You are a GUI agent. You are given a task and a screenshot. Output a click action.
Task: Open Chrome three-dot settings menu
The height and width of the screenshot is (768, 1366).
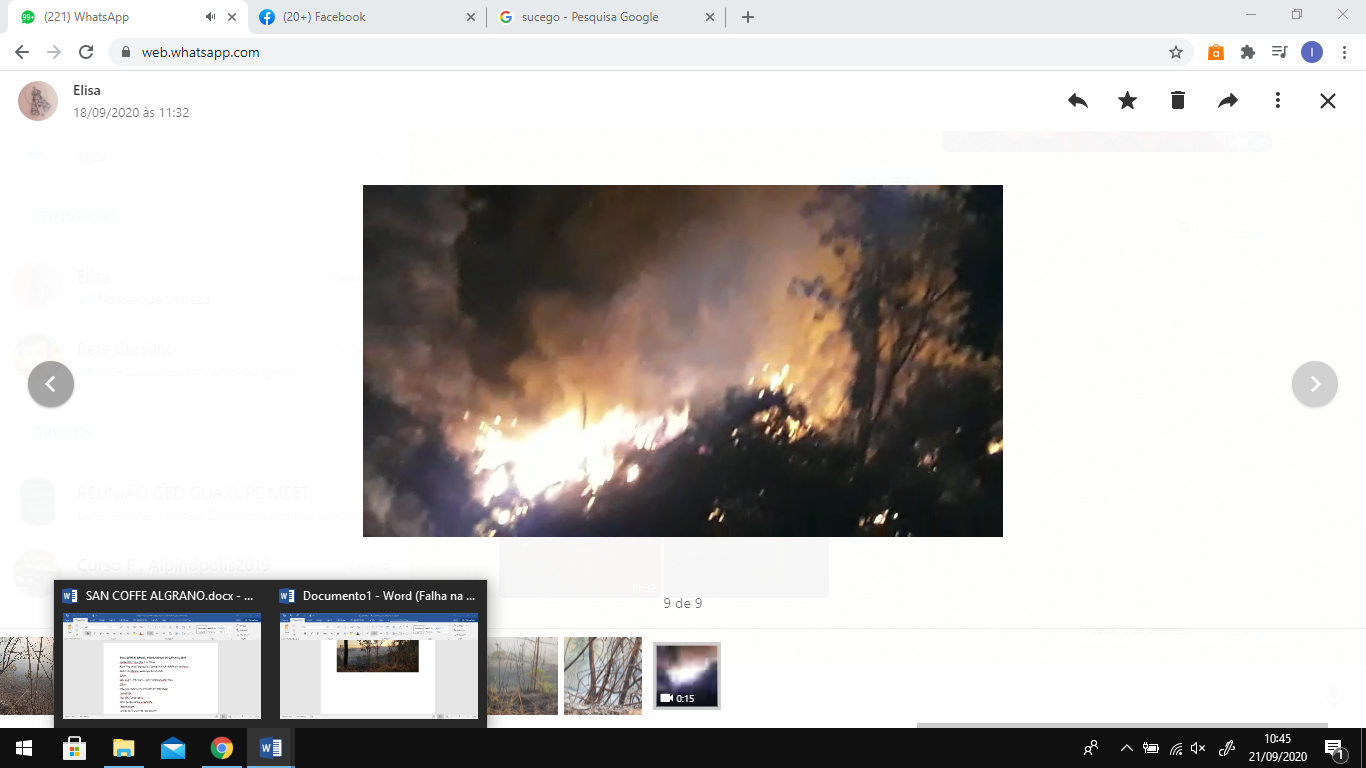1343,52
